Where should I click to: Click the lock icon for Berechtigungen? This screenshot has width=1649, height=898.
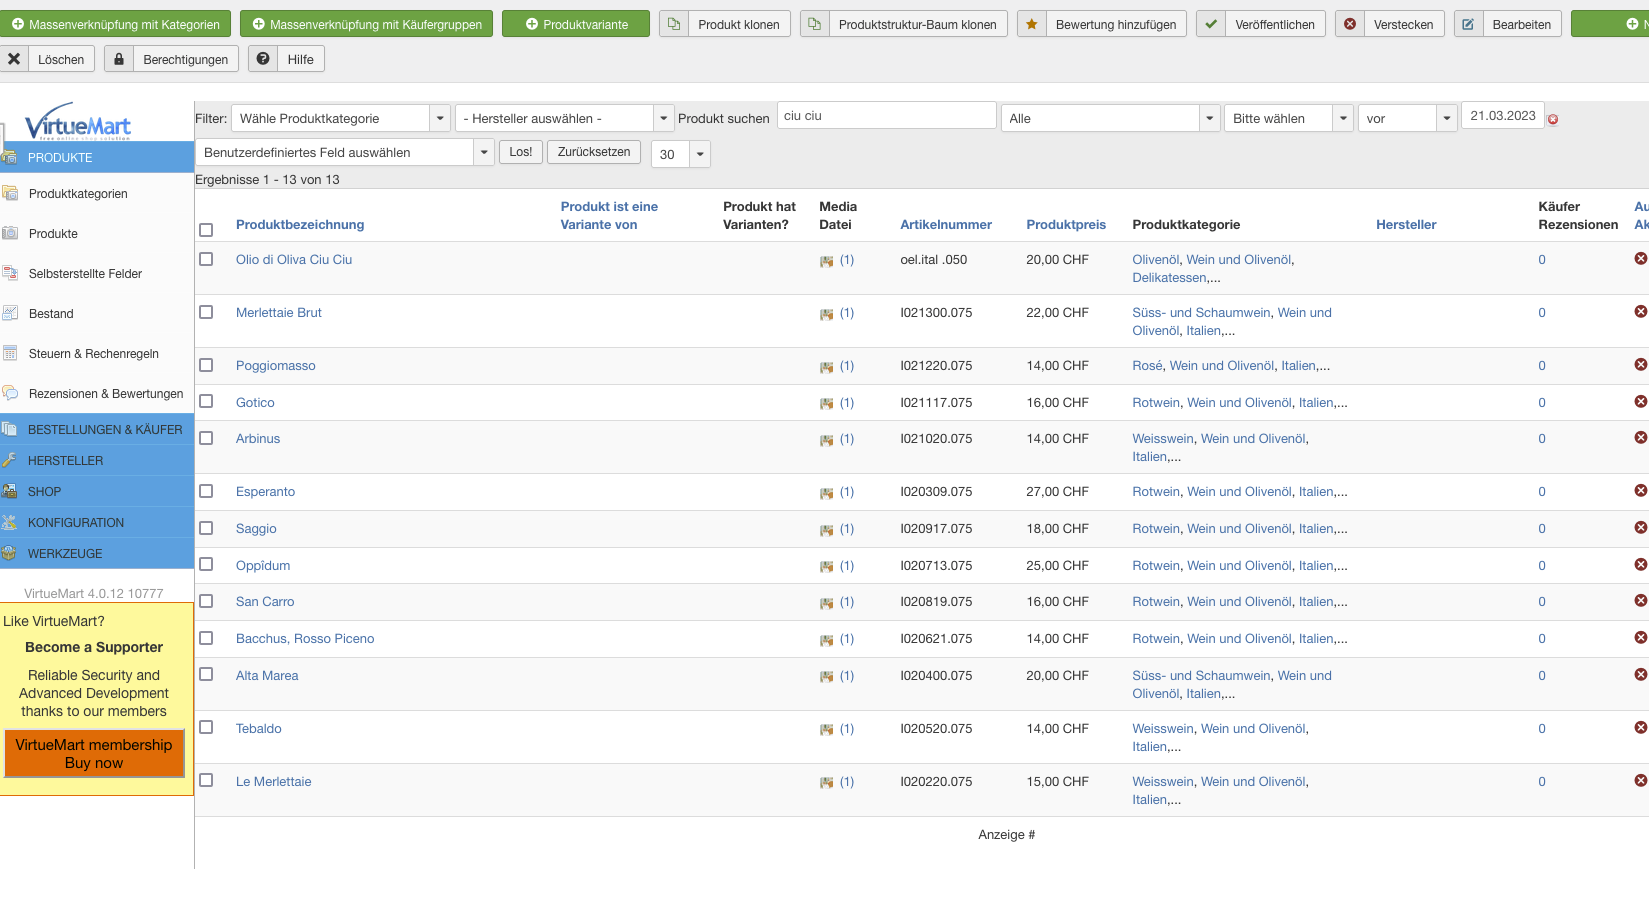click(x=119, y=59)
